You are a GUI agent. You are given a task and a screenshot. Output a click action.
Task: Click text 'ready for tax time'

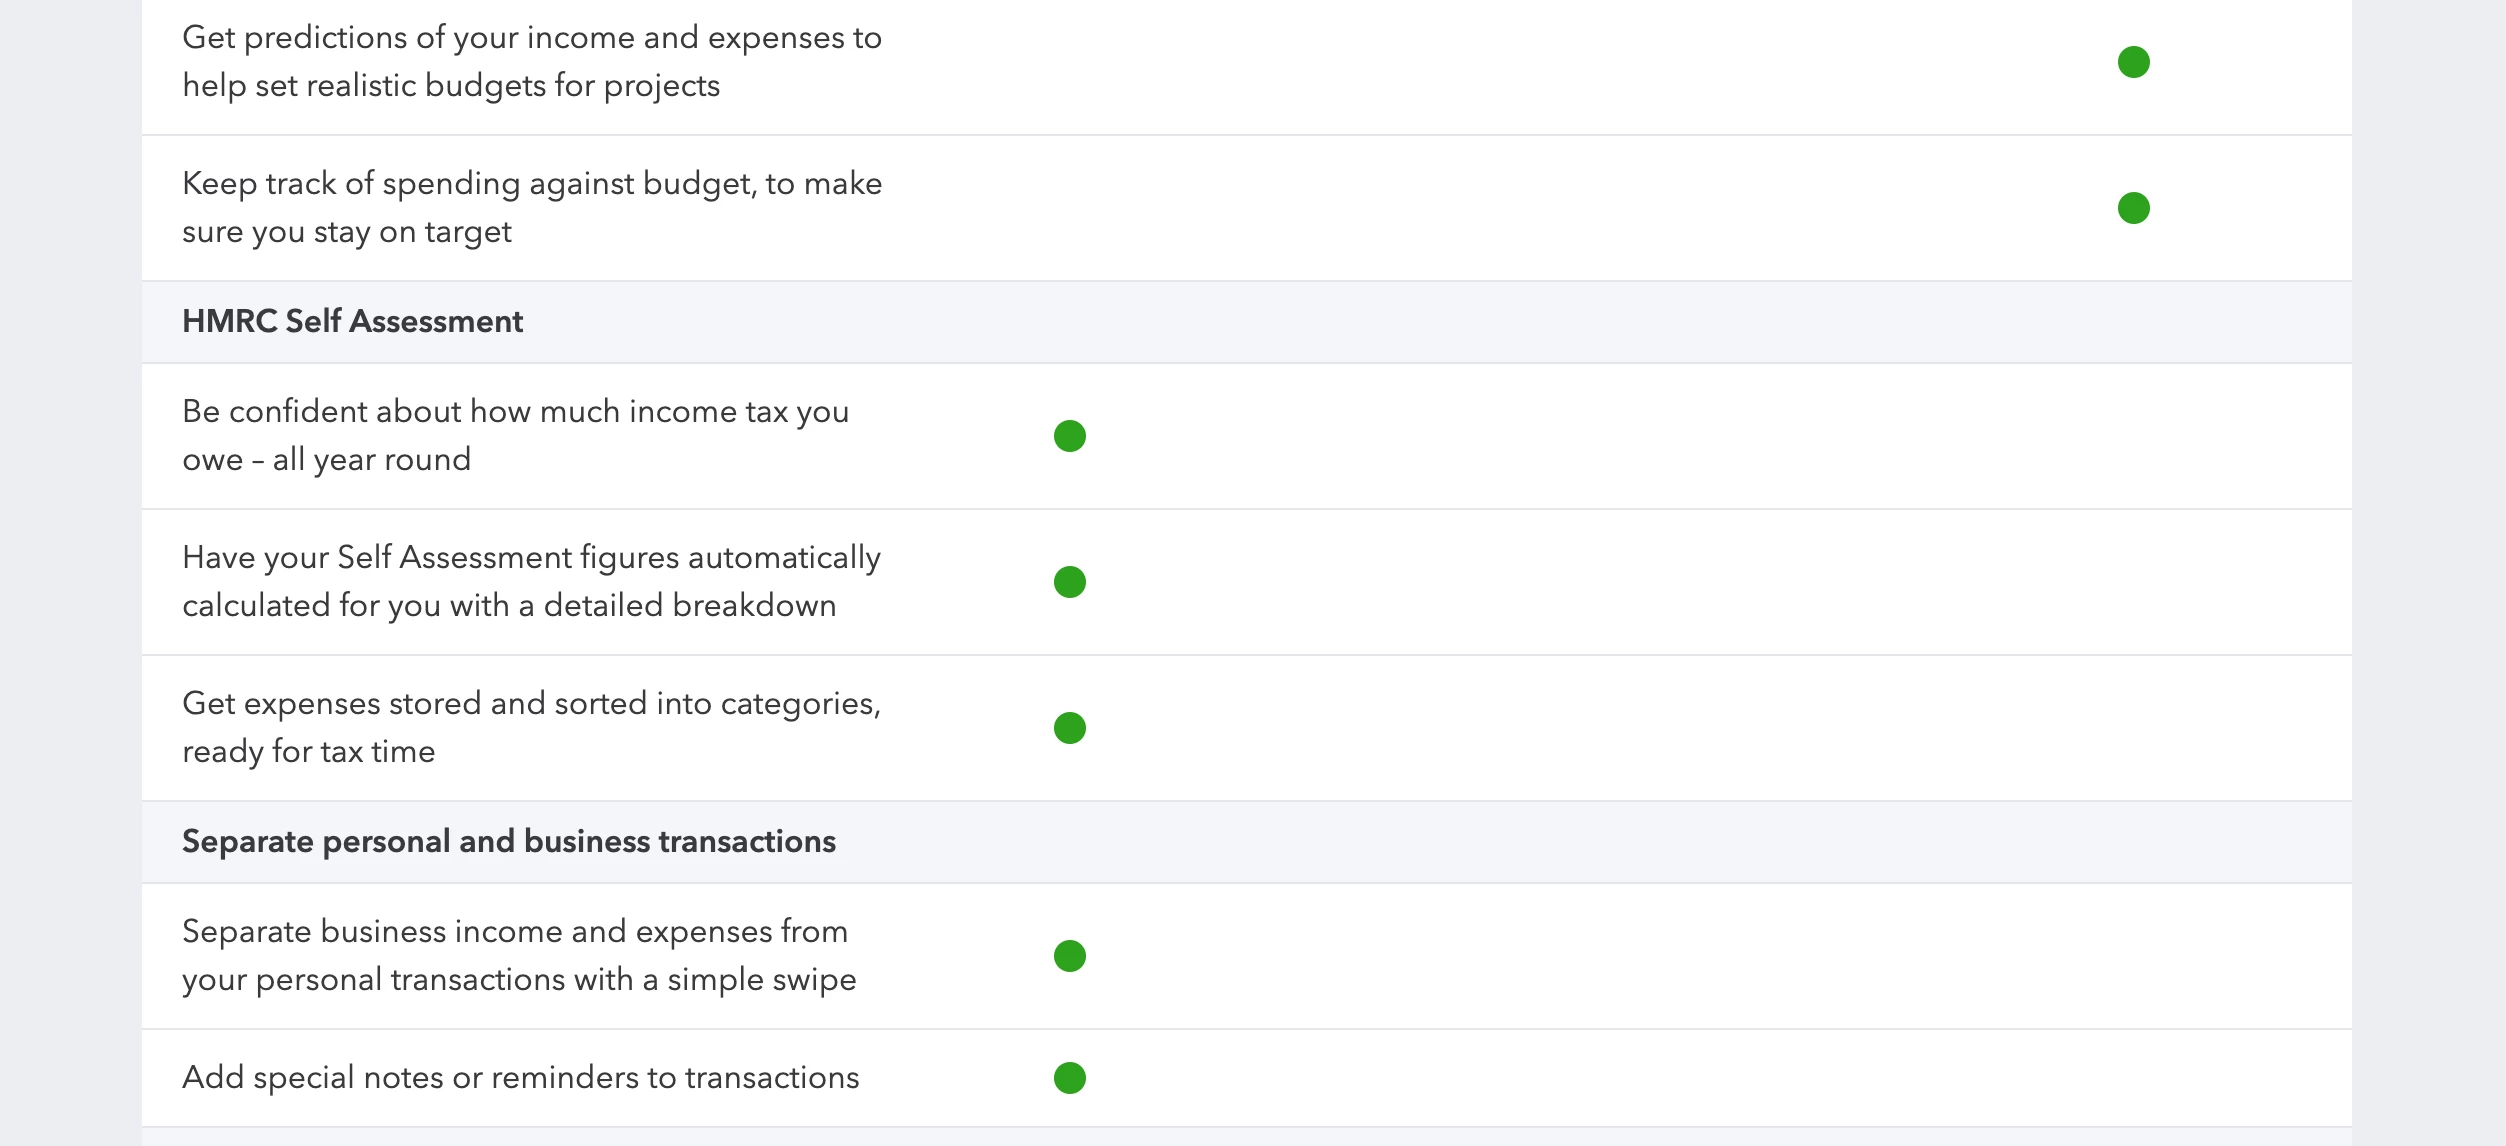click(x=309, y=752)
